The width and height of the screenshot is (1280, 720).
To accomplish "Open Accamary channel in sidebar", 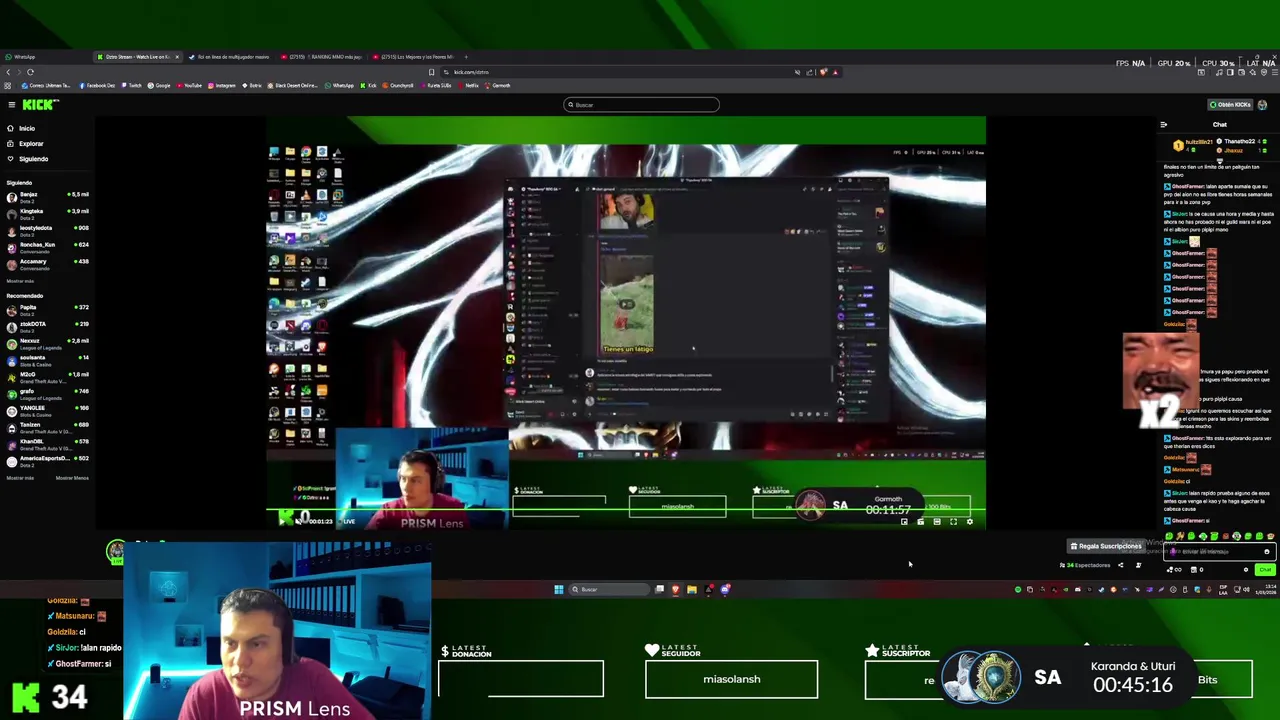I will pos(47,264).
